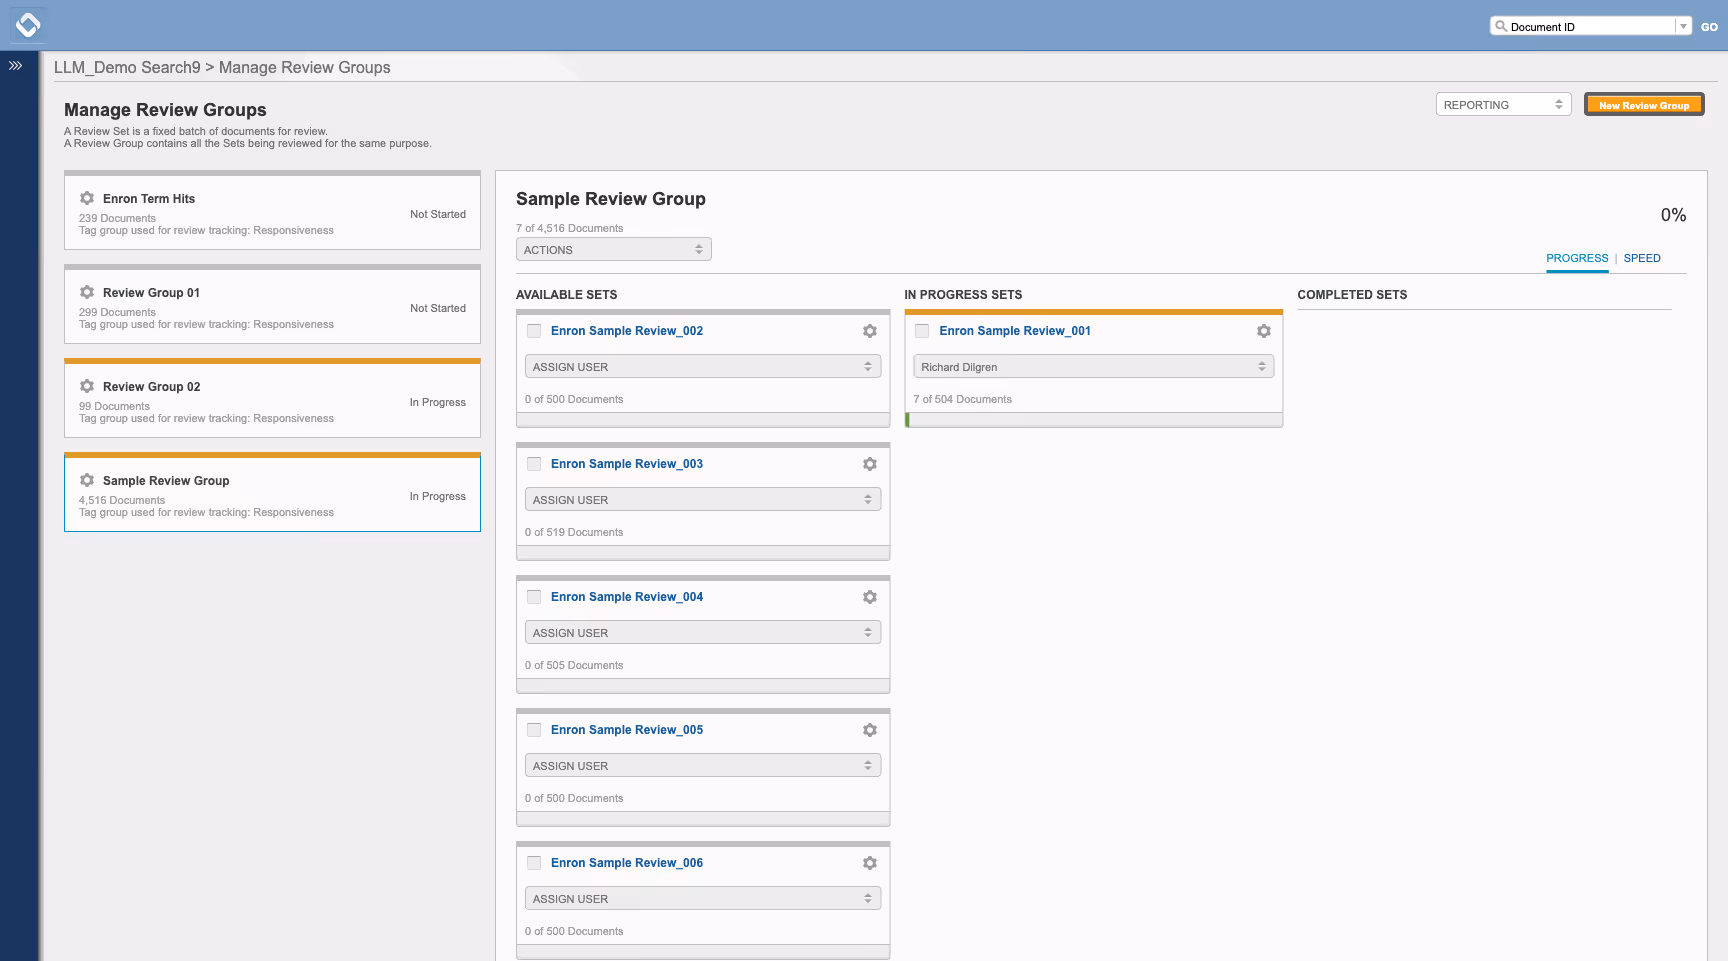The width and height of the screenshot is (1728, 961).
Task: Switch to the SPEED tab
Action: 1642,258
